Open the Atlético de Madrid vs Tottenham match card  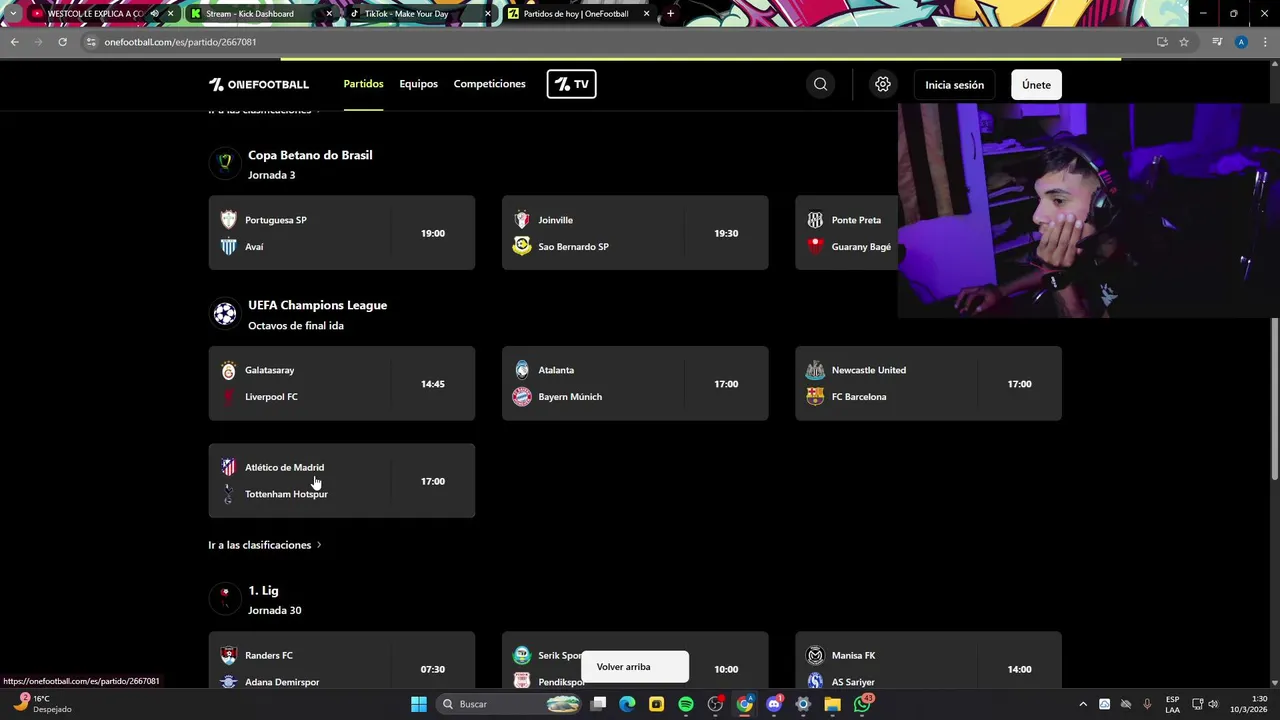tap(342, 481)
